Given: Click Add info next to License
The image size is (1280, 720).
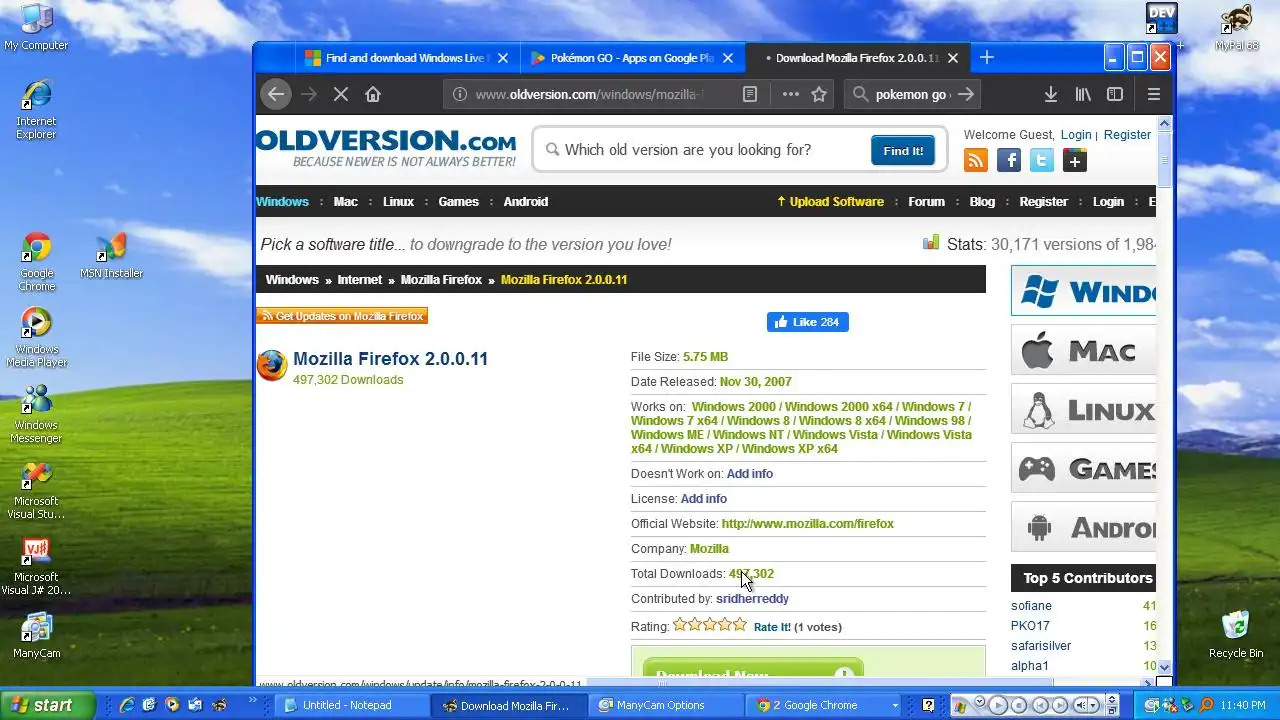Looking at the screenshot, I should pos(704,499).
